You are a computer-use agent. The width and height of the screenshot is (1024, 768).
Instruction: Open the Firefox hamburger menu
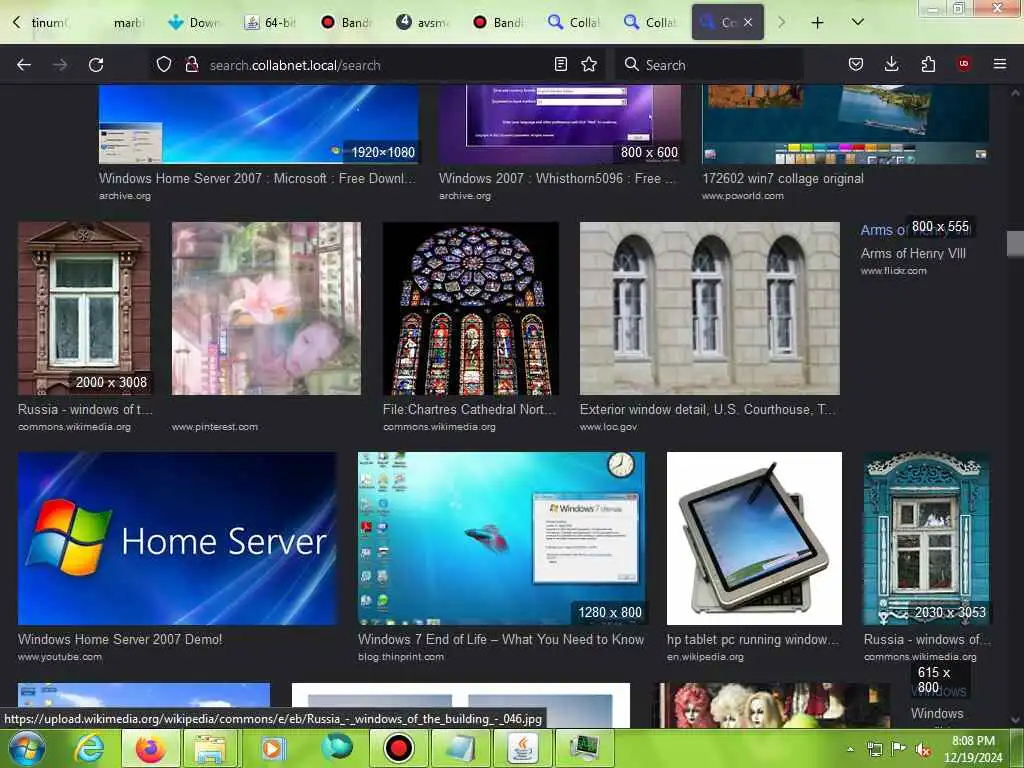(x=999, y=64)
